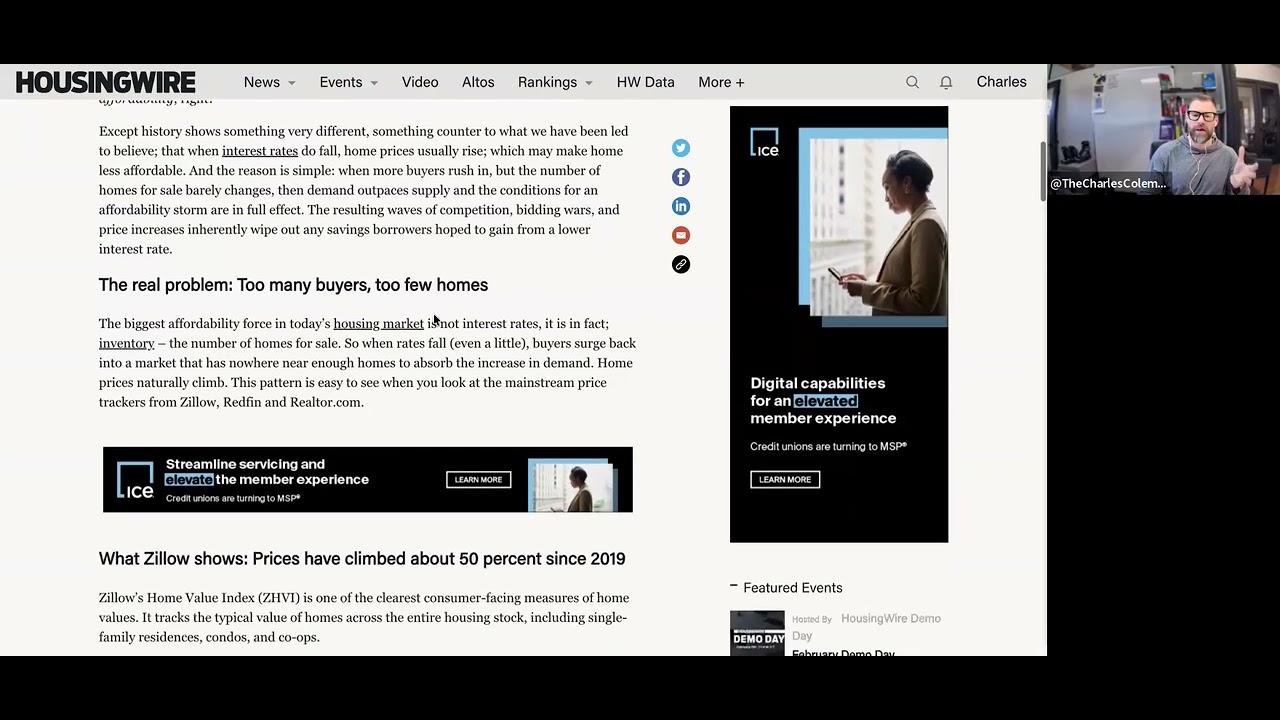
Task: Open the HW Data nav item
Action: pos(646,82)
